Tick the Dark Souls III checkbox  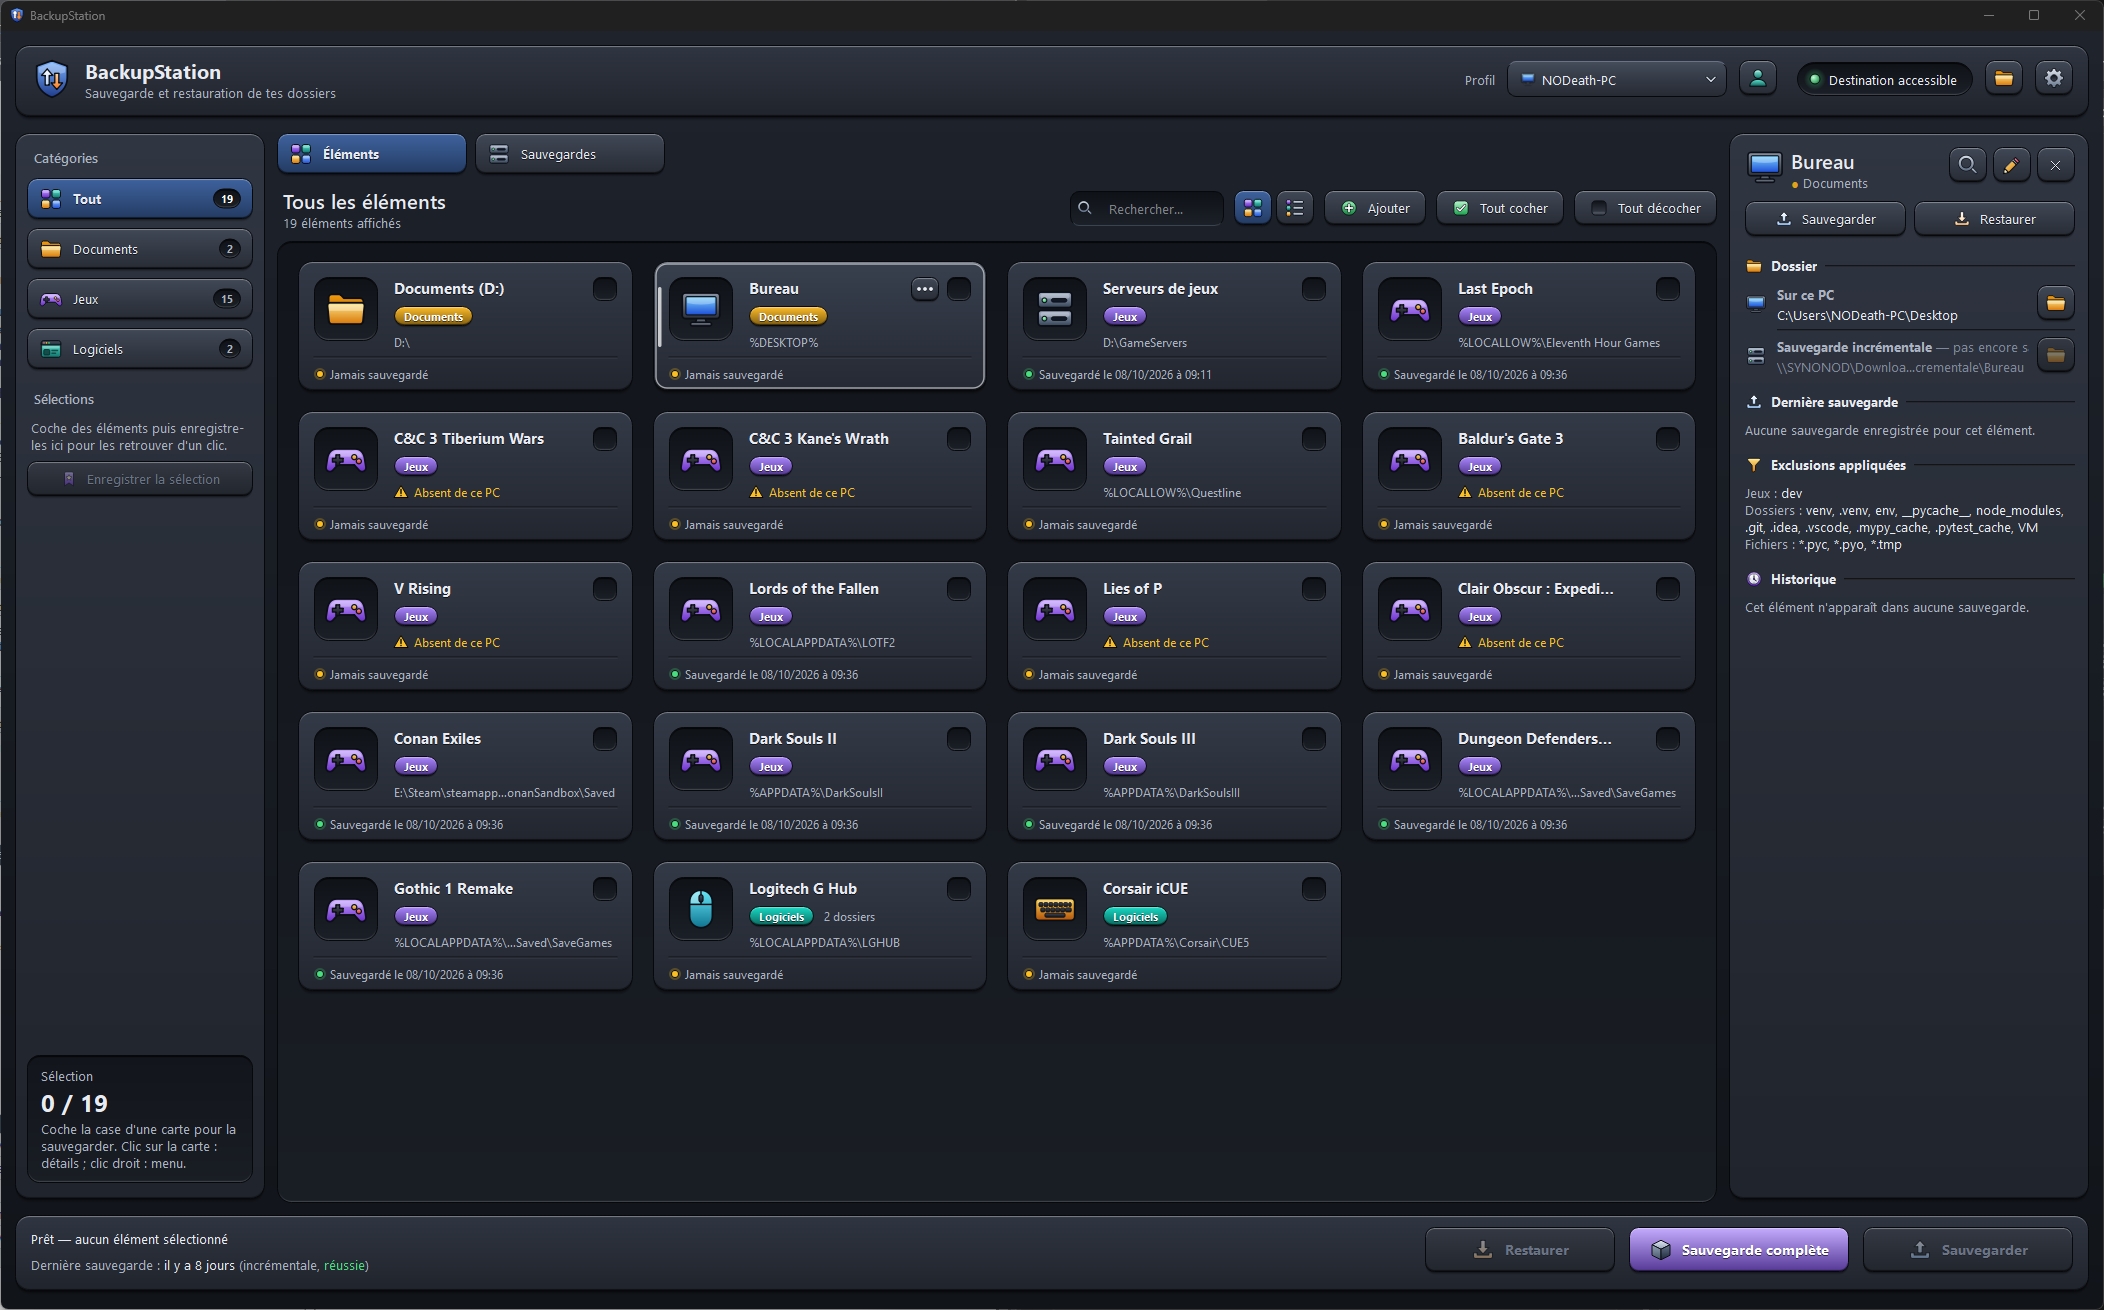pyautogui.click(x=1313, y=739)
